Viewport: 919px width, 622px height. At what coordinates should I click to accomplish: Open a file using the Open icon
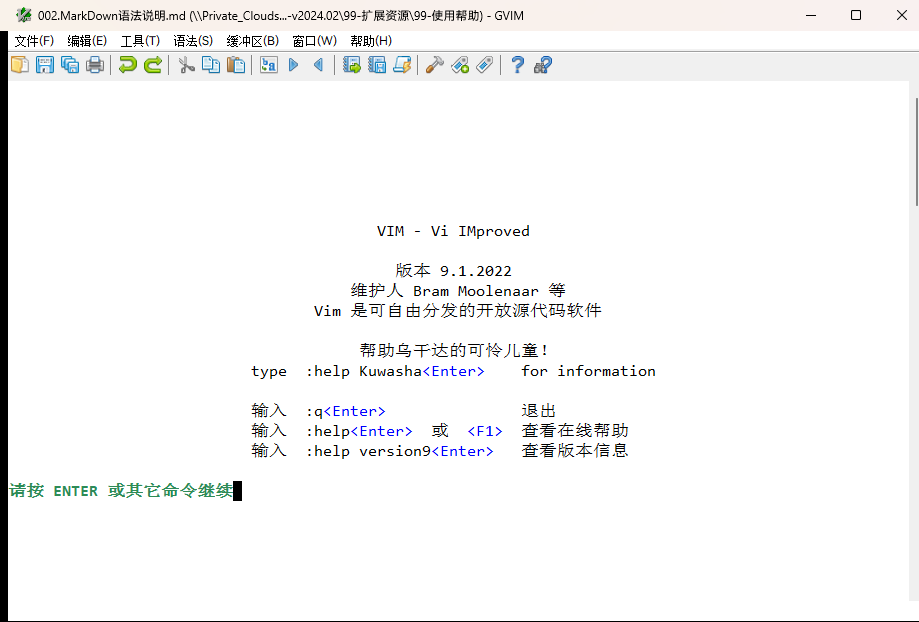click(x=20, y=64)
